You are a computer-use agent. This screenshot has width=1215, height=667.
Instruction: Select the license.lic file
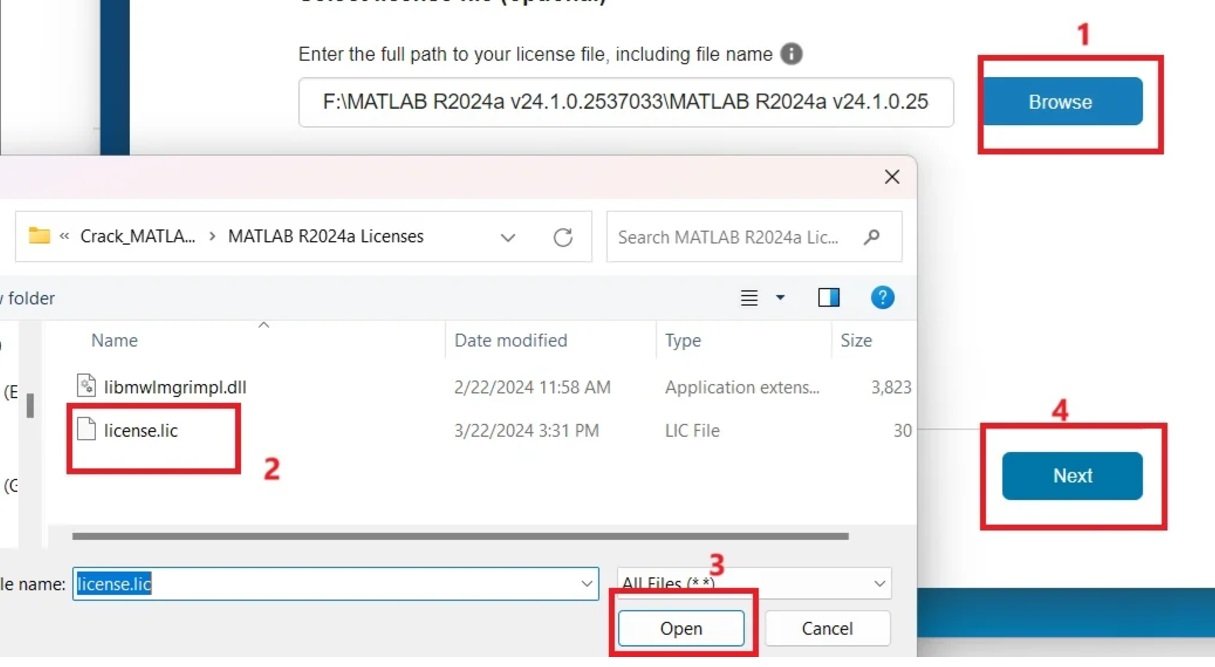click(x=141, y=431)
